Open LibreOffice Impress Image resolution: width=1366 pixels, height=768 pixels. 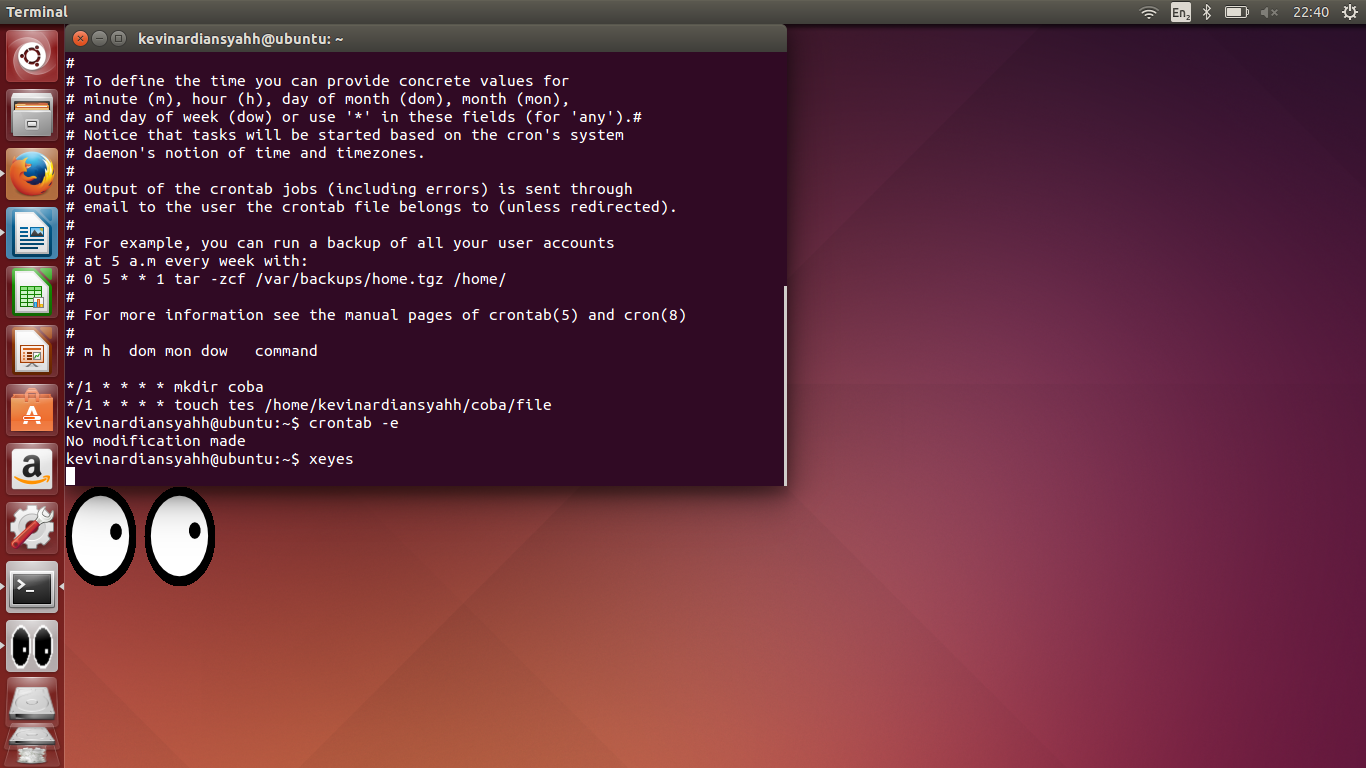click(32, 348)
